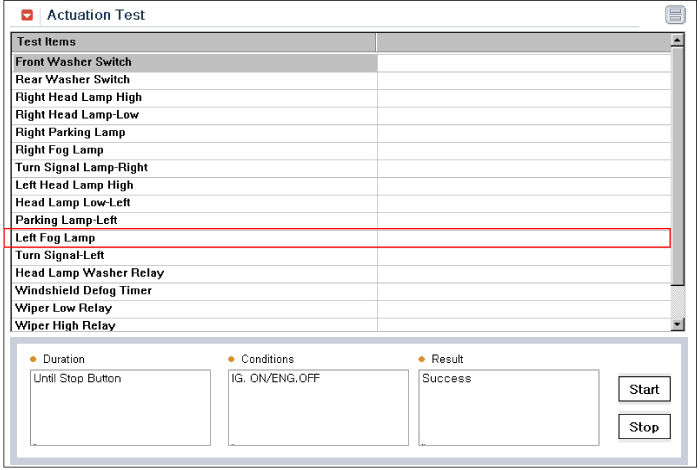Screen dimensions: 700x470
Task: Select Right Head Lamp-Low row
Action: click(342, 115)
